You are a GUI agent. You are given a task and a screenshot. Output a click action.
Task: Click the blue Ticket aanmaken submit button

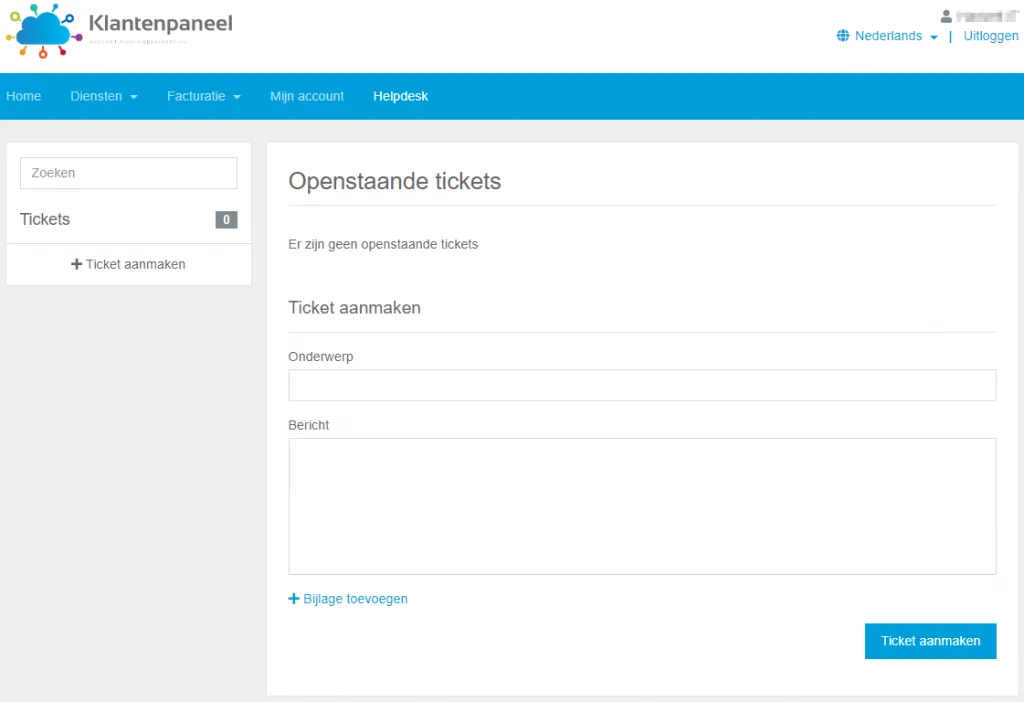pos(930,641)
